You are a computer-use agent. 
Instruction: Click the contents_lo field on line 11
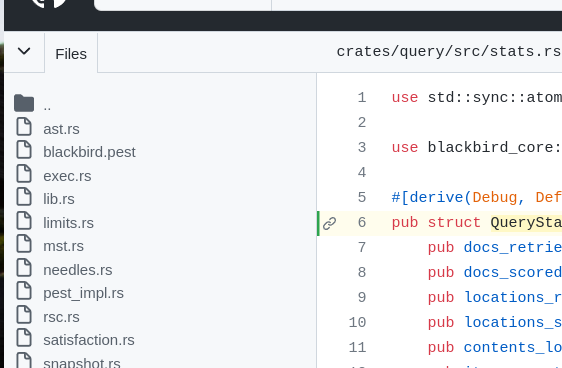(x=513, y=348)
